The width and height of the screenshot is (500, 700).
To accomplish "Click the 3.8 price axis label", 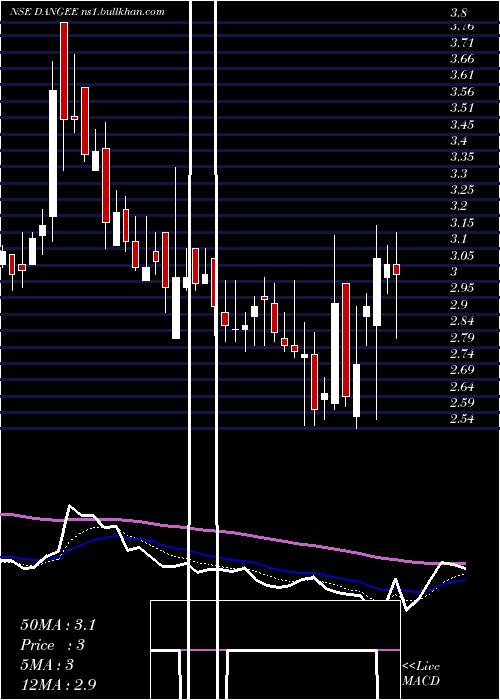I will click(458, 13).
